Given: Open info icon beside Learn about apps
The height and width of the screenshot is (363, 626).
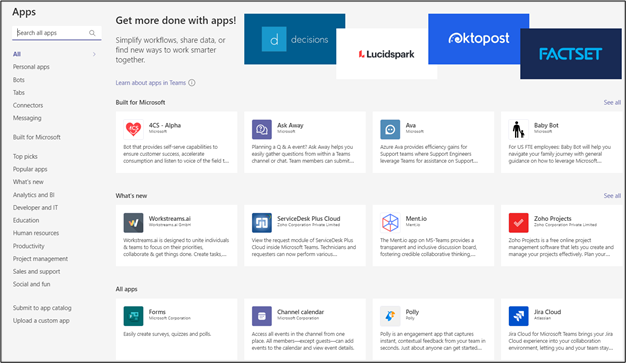Looking at the screenshot, I should pos(192,83).
